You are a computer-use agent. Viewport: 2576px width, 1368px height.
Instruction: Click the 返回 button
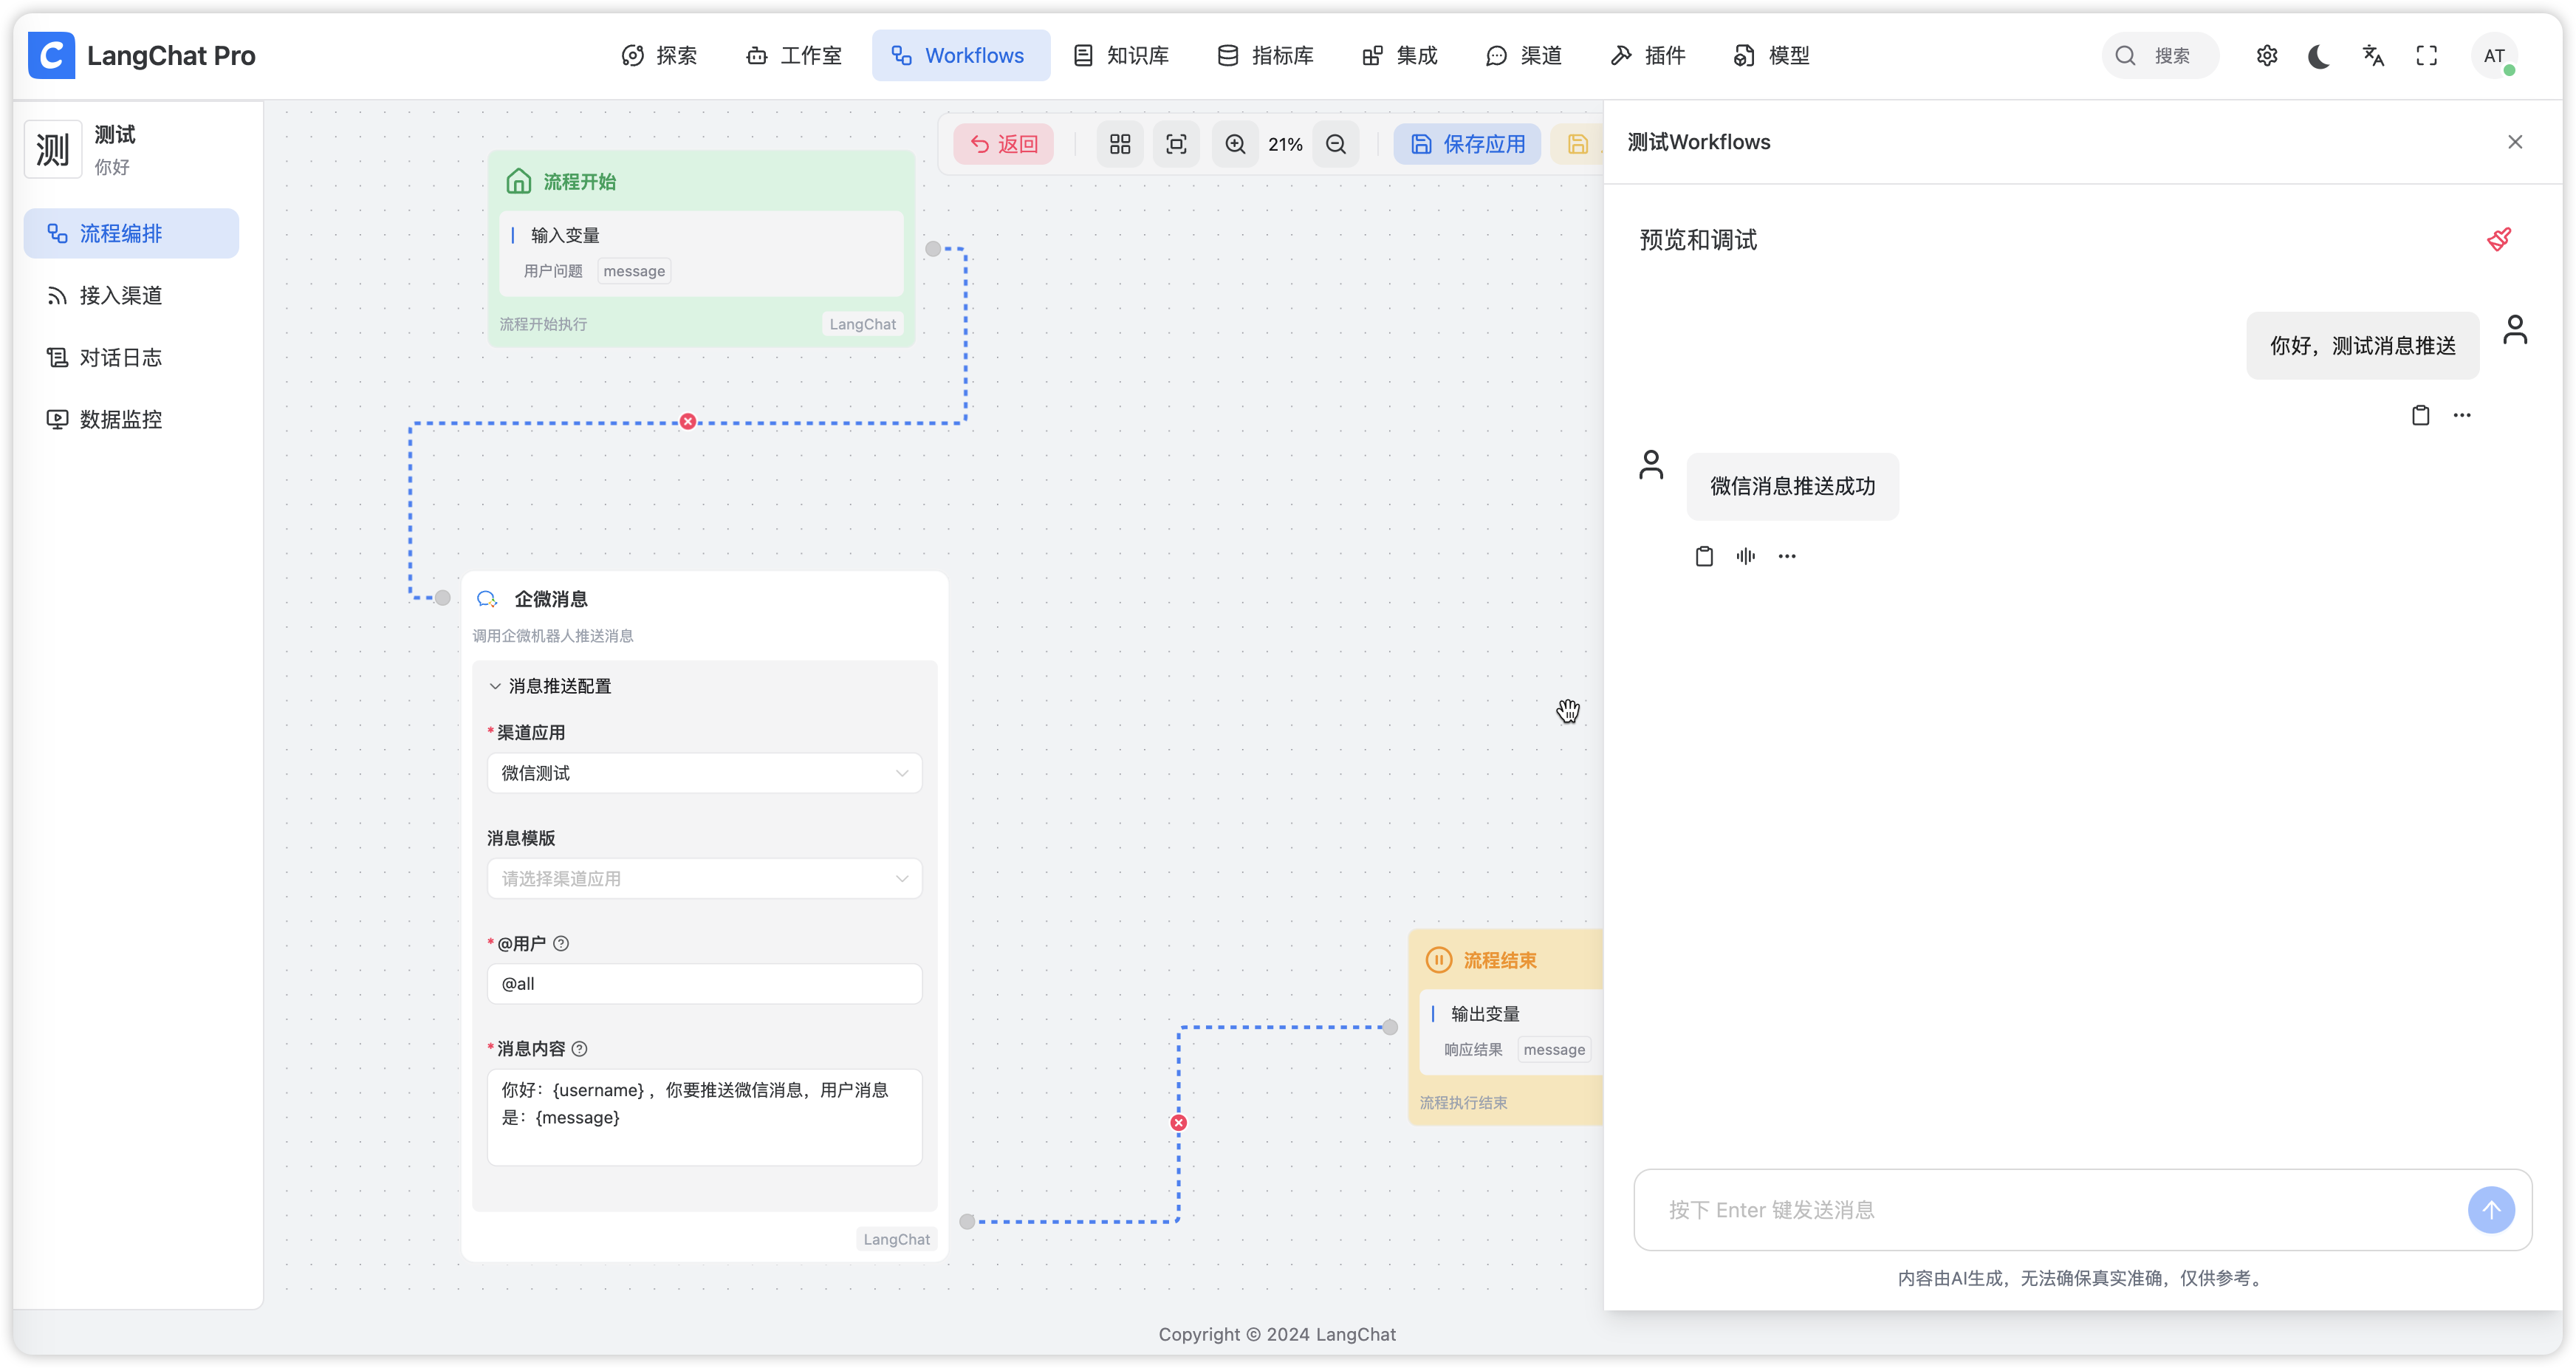(x=1004, y=144)
